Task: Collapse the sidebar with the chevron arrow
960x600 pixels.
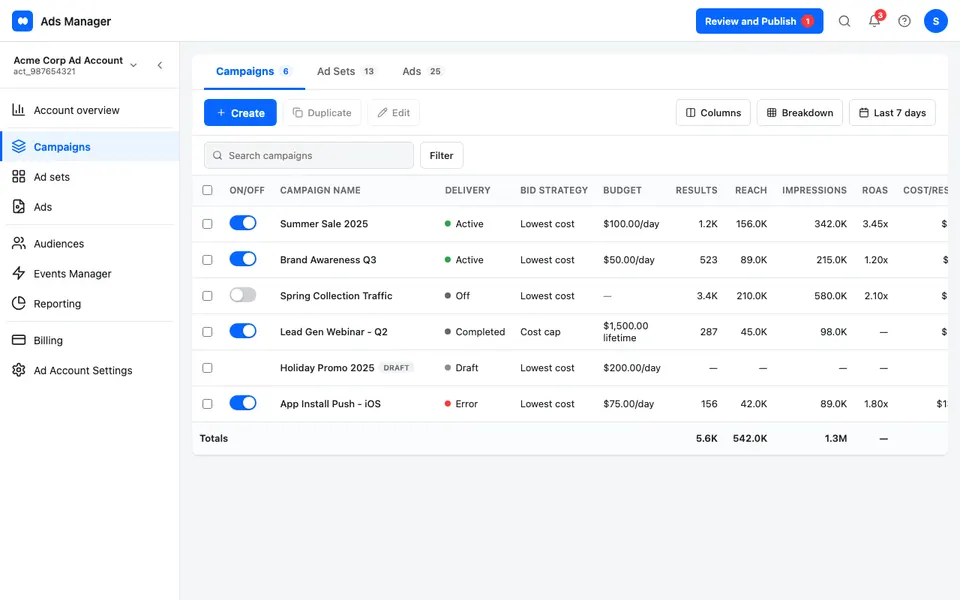Action: pyautogui.click(x=160, y=65)
